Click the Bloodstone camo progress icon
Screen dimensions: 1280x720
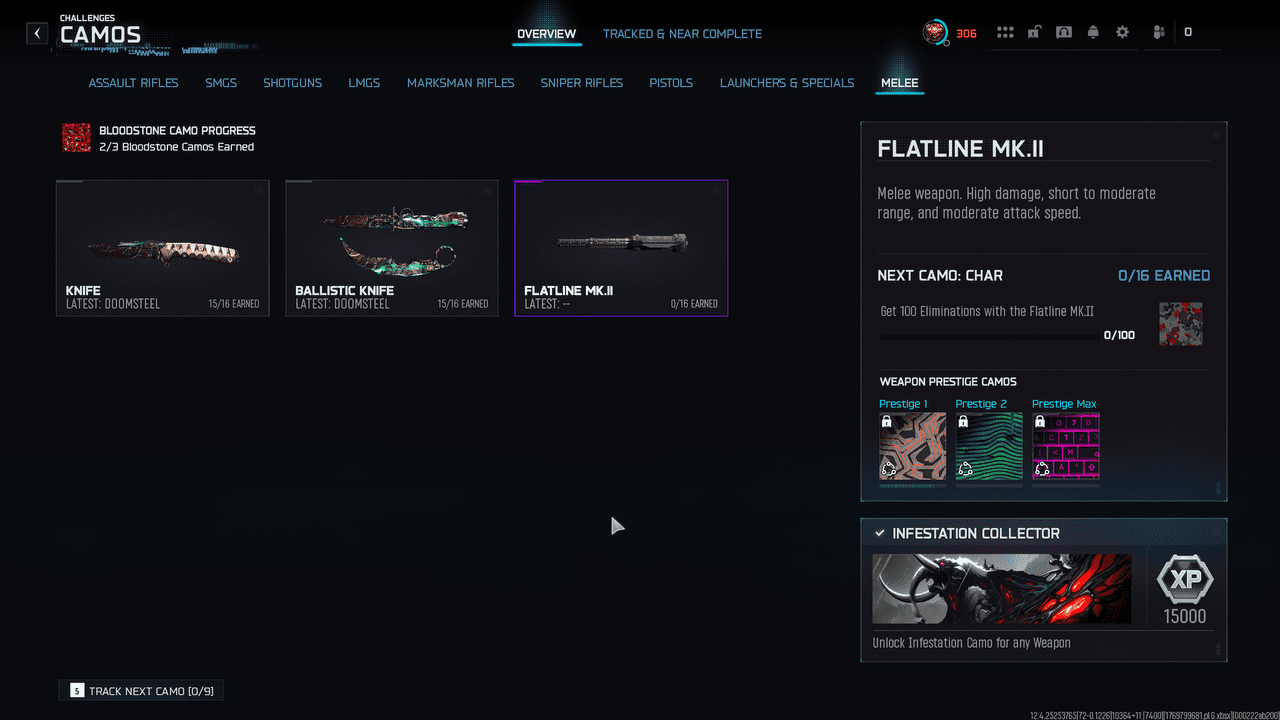(76, 138)
